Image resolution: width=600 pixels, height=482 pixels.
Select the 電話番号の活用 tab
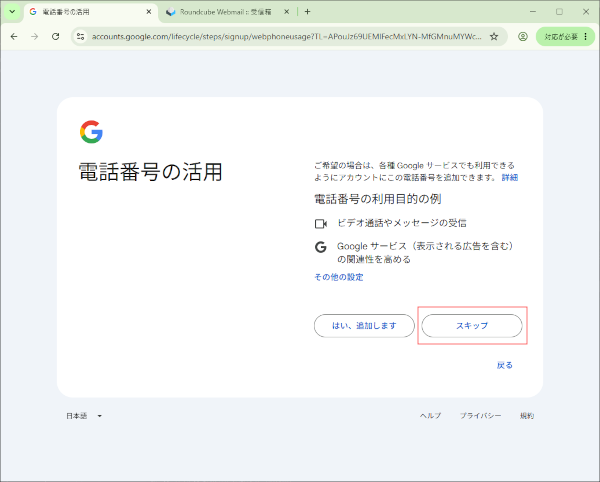[90, 12]
